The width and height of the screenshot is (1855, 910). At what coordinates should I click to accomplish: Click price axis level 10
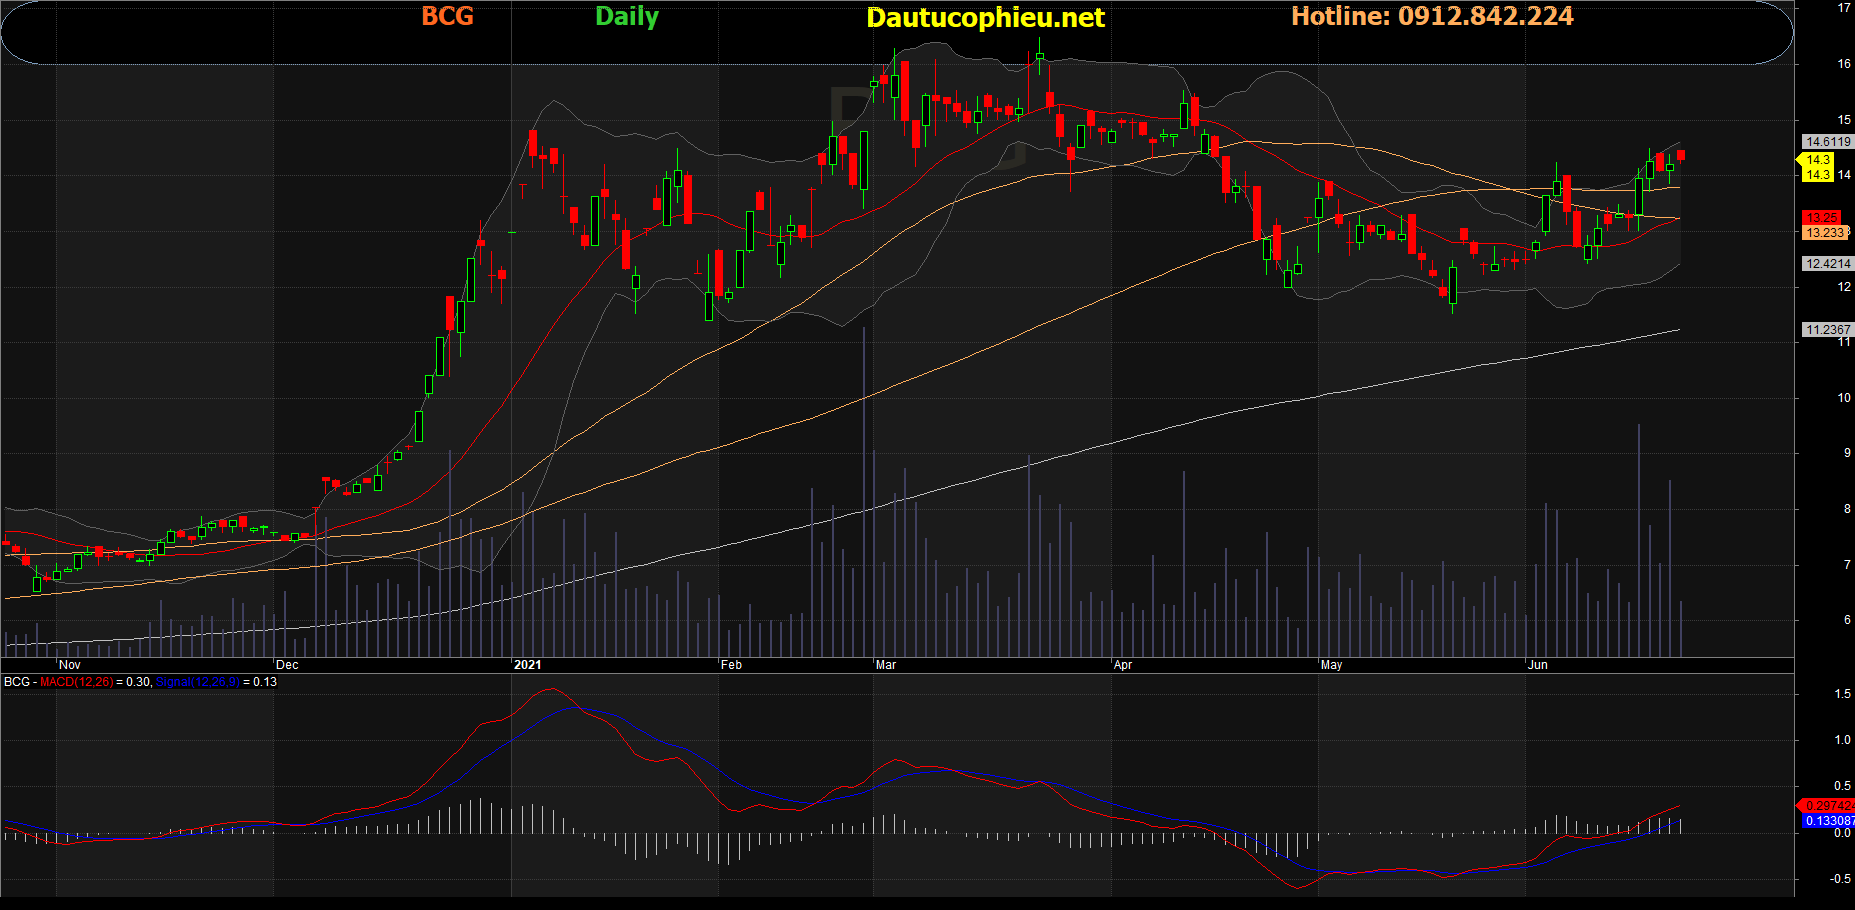point(1844,398)
